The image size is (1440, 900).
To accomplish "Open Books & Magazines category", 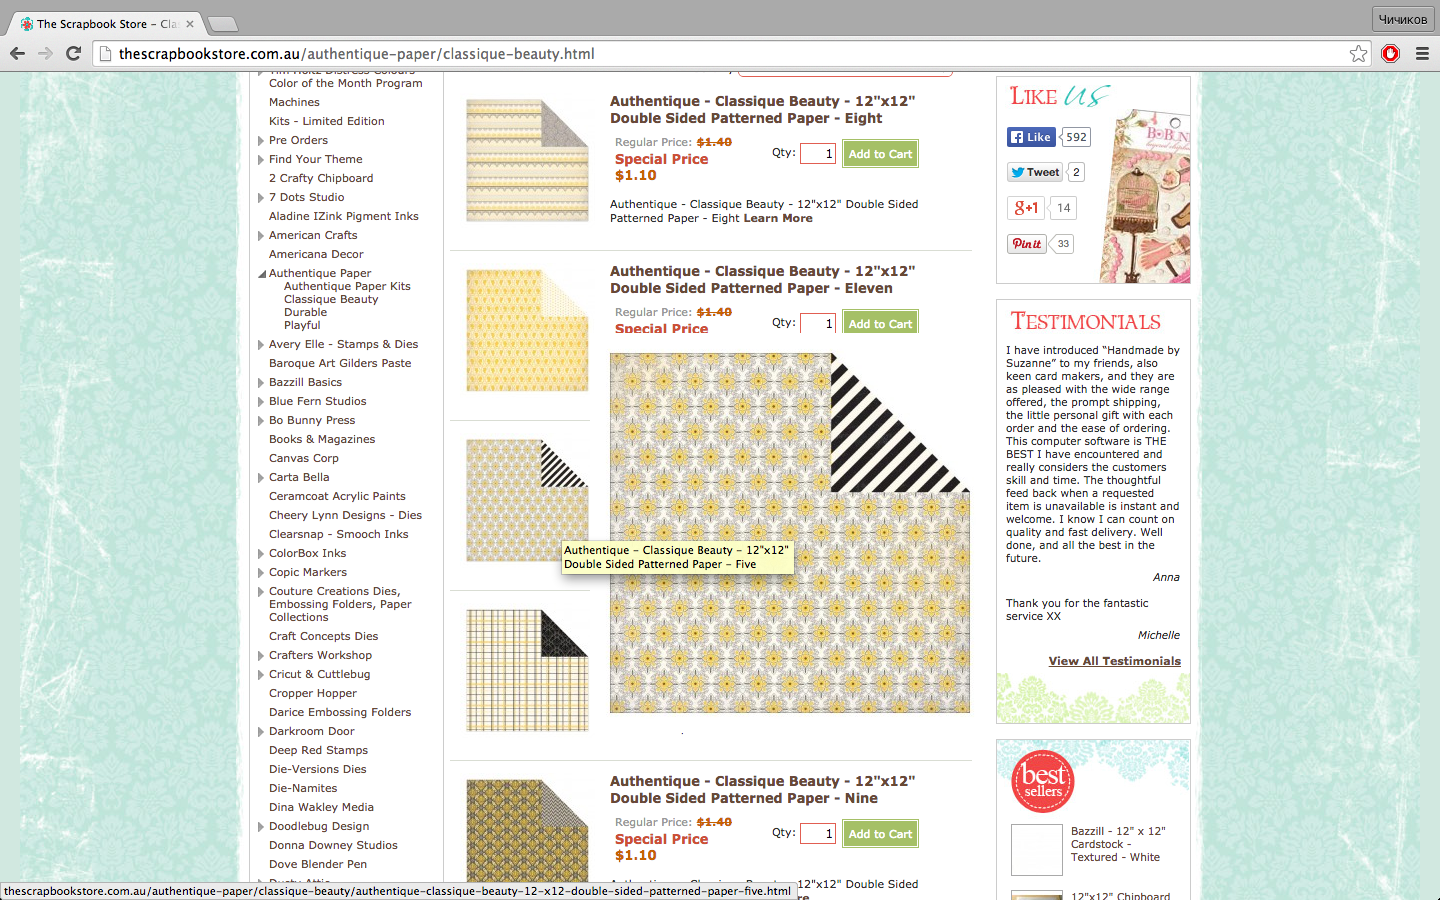I will (322, 439).
